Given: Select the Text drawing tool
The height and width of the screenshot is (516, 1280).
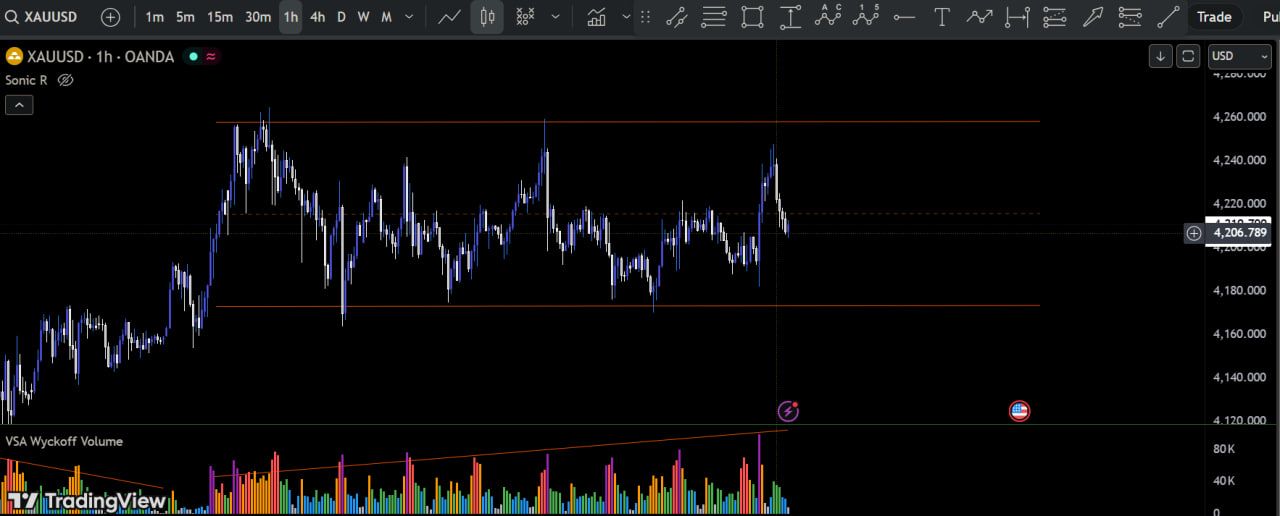Looking at the screenshot, I should pyautogui.click(x=941, y=17).
